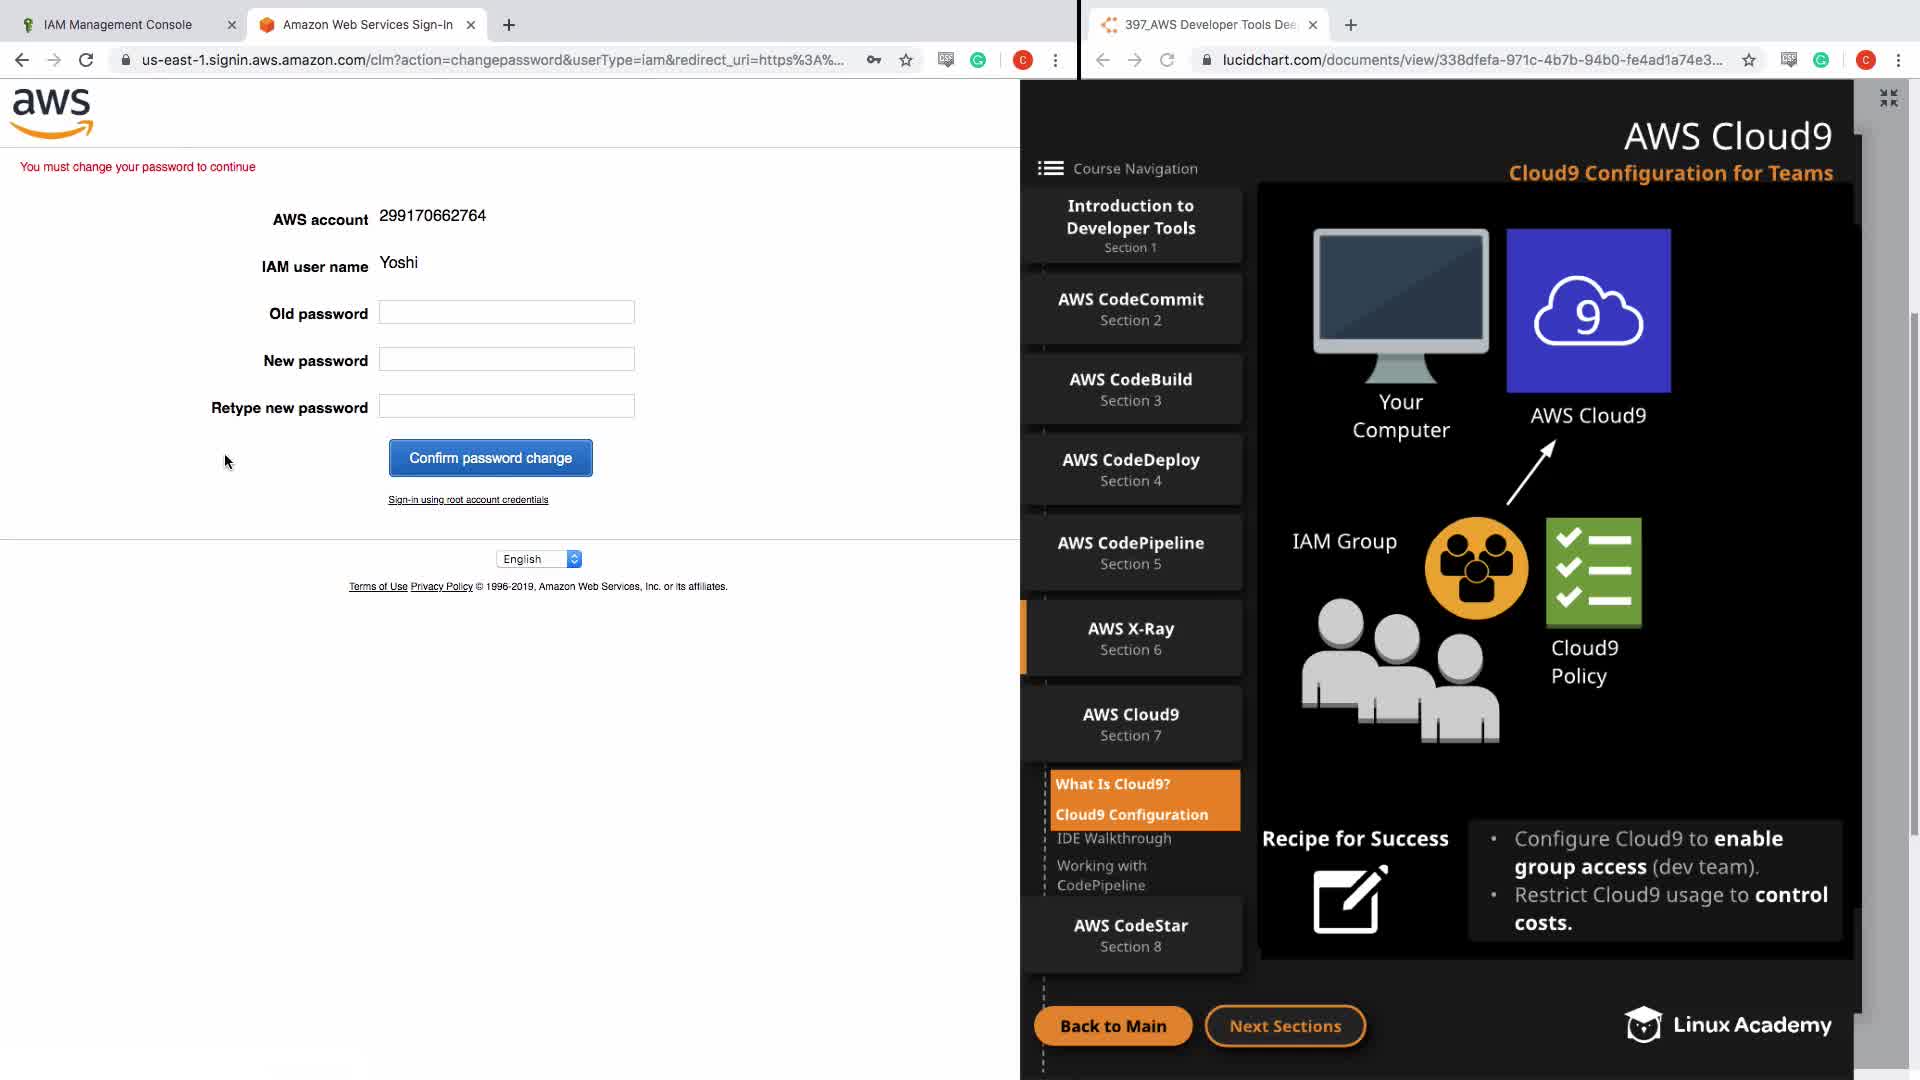
Task: Open the Course Navigation menu icon
Action: [1050, 168]
